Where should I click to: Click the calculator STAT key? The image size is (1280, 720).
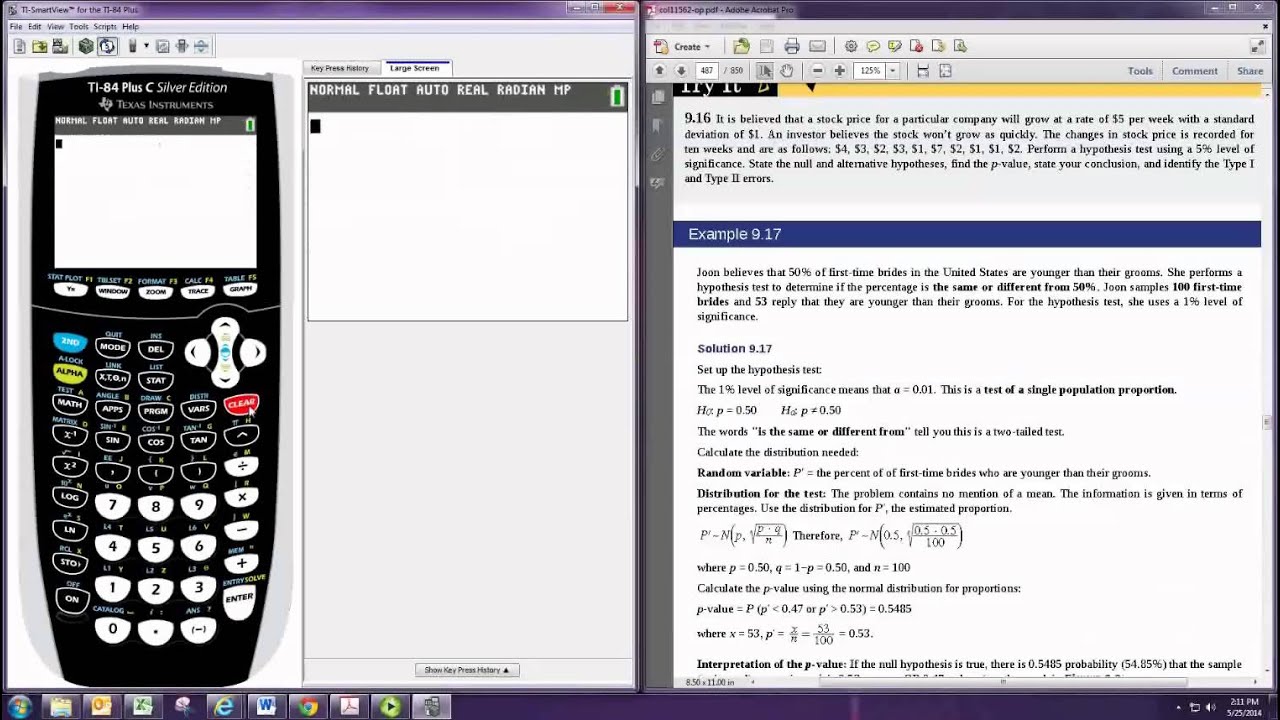[x=156, y=380]
